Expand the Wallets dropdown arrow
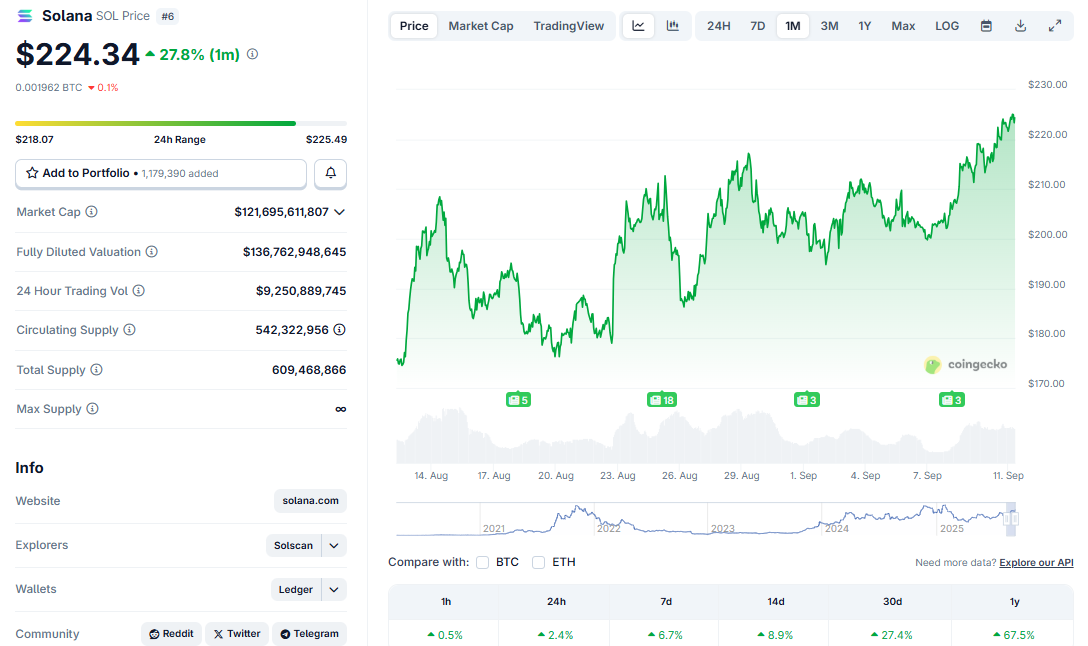Viewport: 1088px width, 646px height. 334,590
